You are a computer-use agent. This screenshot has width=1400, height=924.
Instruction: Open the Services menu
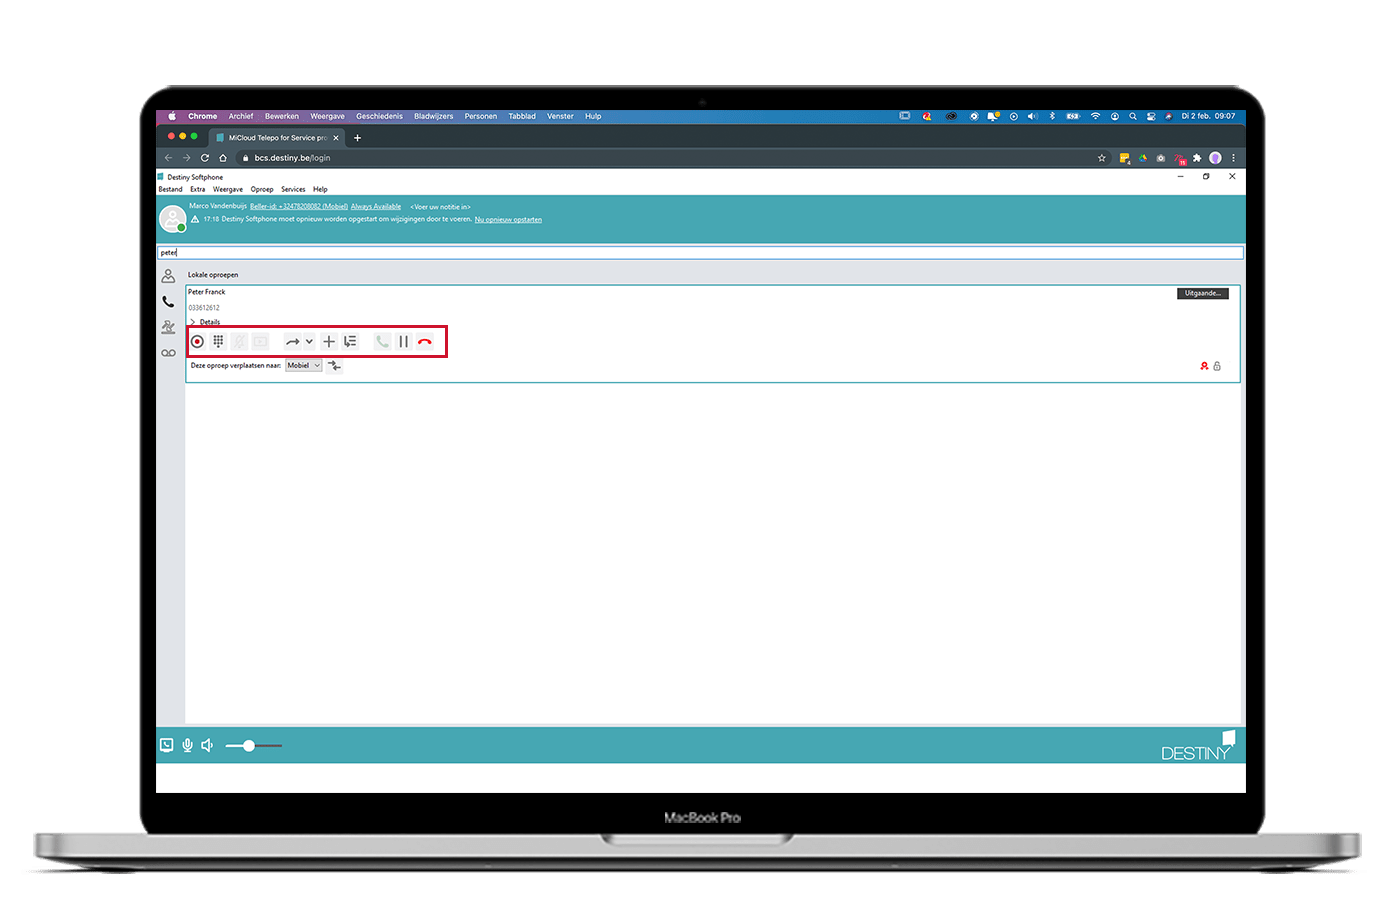pos(293,189)
